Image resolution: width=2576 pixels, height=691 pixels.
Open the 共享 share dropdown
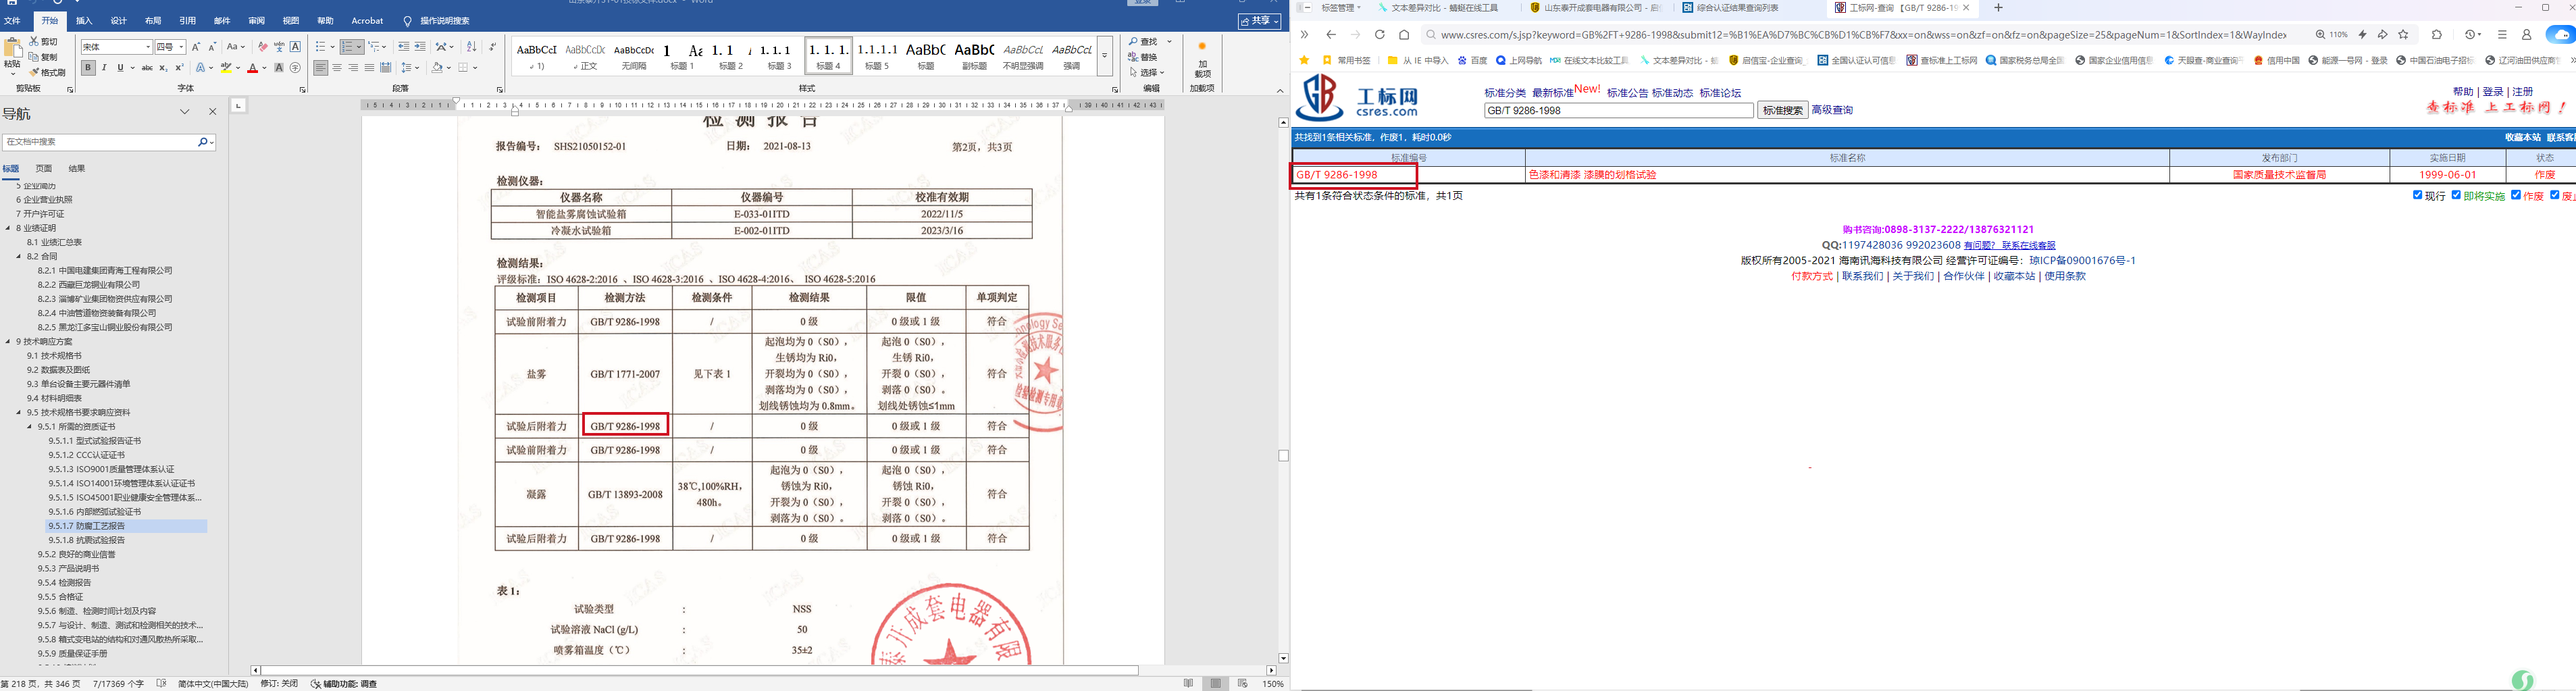(x=1259, y=21)
